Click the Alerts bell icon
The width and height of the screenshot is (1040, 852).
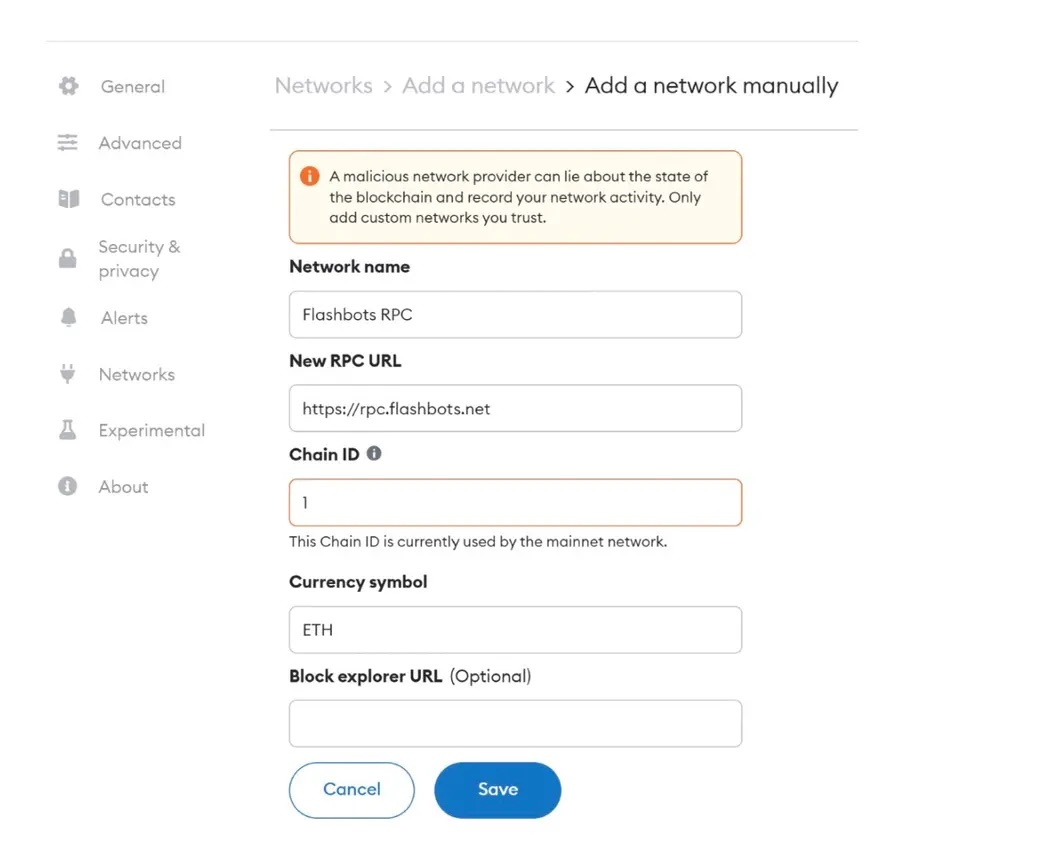[68, 318]
